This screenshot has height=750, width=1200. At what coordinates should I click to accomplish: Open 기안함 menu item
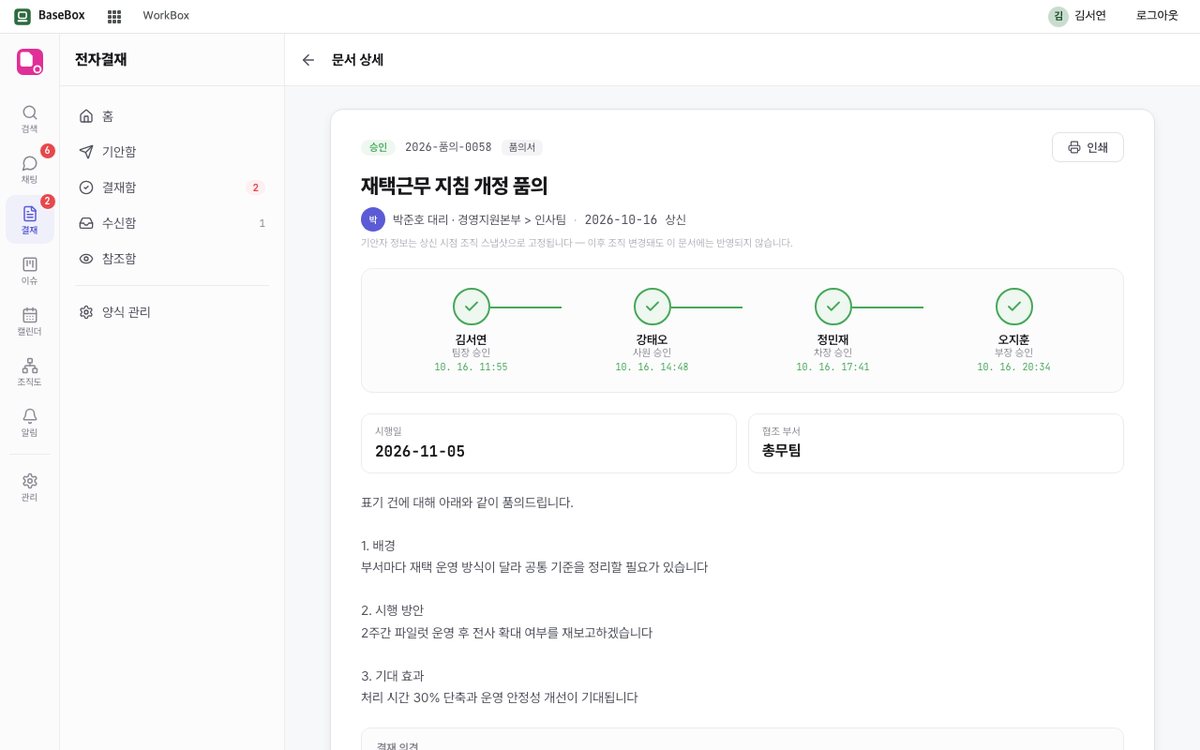172,151
